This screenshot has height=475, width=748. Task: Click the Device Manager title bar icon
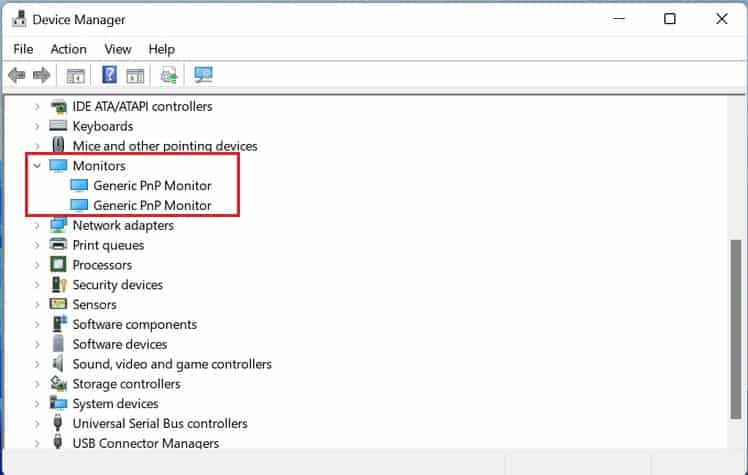(19, 19)
